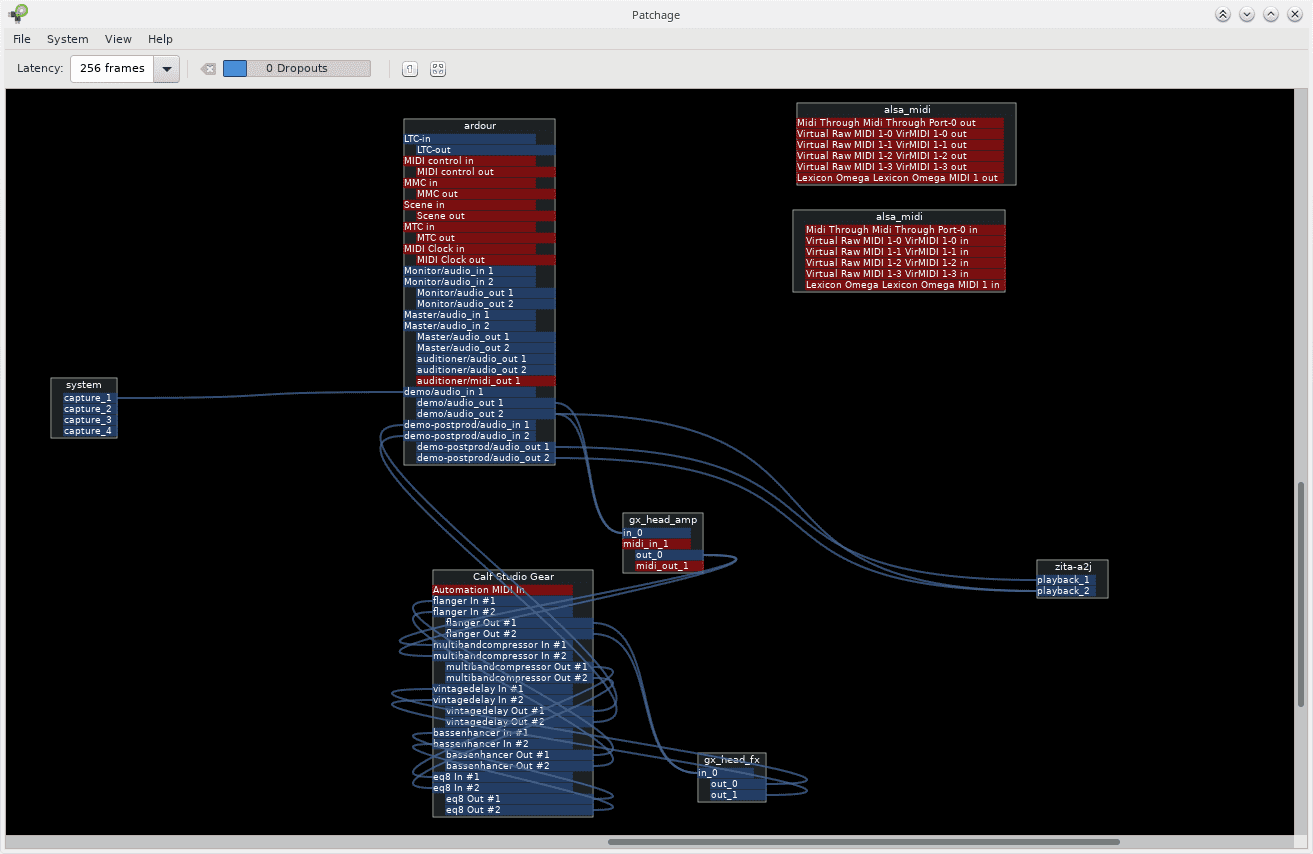Select system capture_2 port
This screenshot has width=1313, height=854.
pos(89,409)
